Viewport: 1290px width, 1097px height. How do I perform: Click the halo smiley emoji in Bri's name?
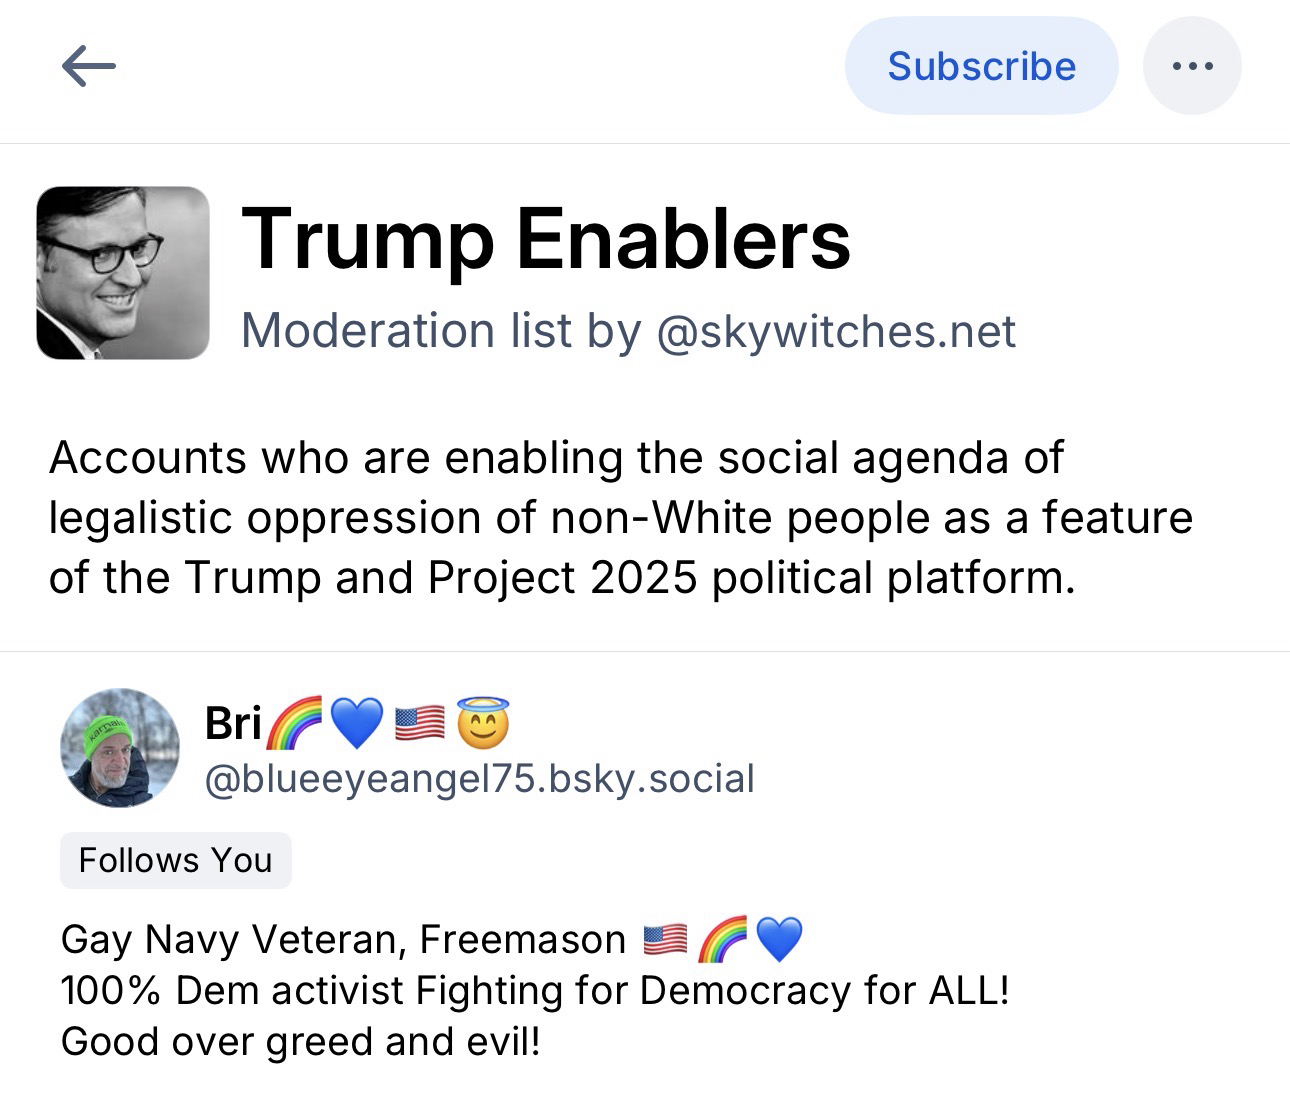tap(483, 723)
